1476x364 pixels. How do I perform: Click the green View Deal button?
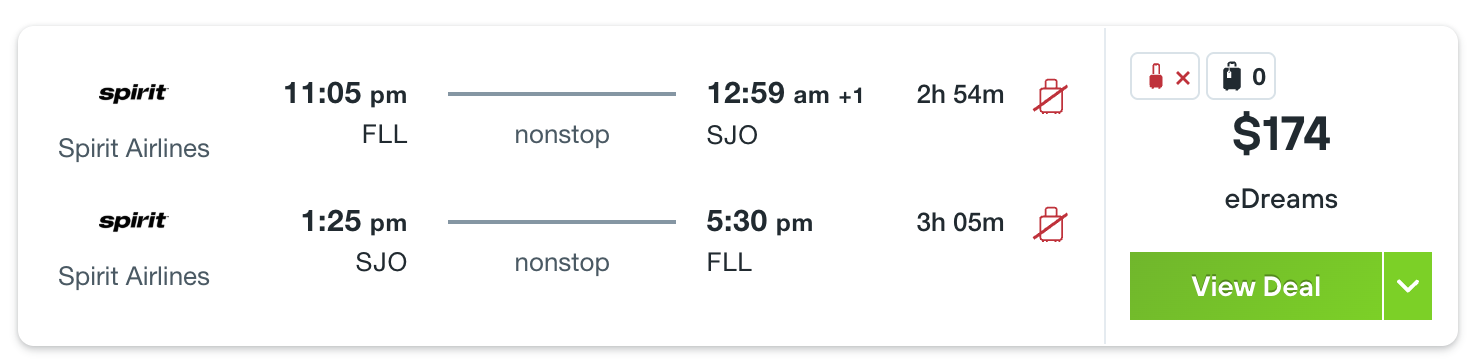tap(1256, 286)
